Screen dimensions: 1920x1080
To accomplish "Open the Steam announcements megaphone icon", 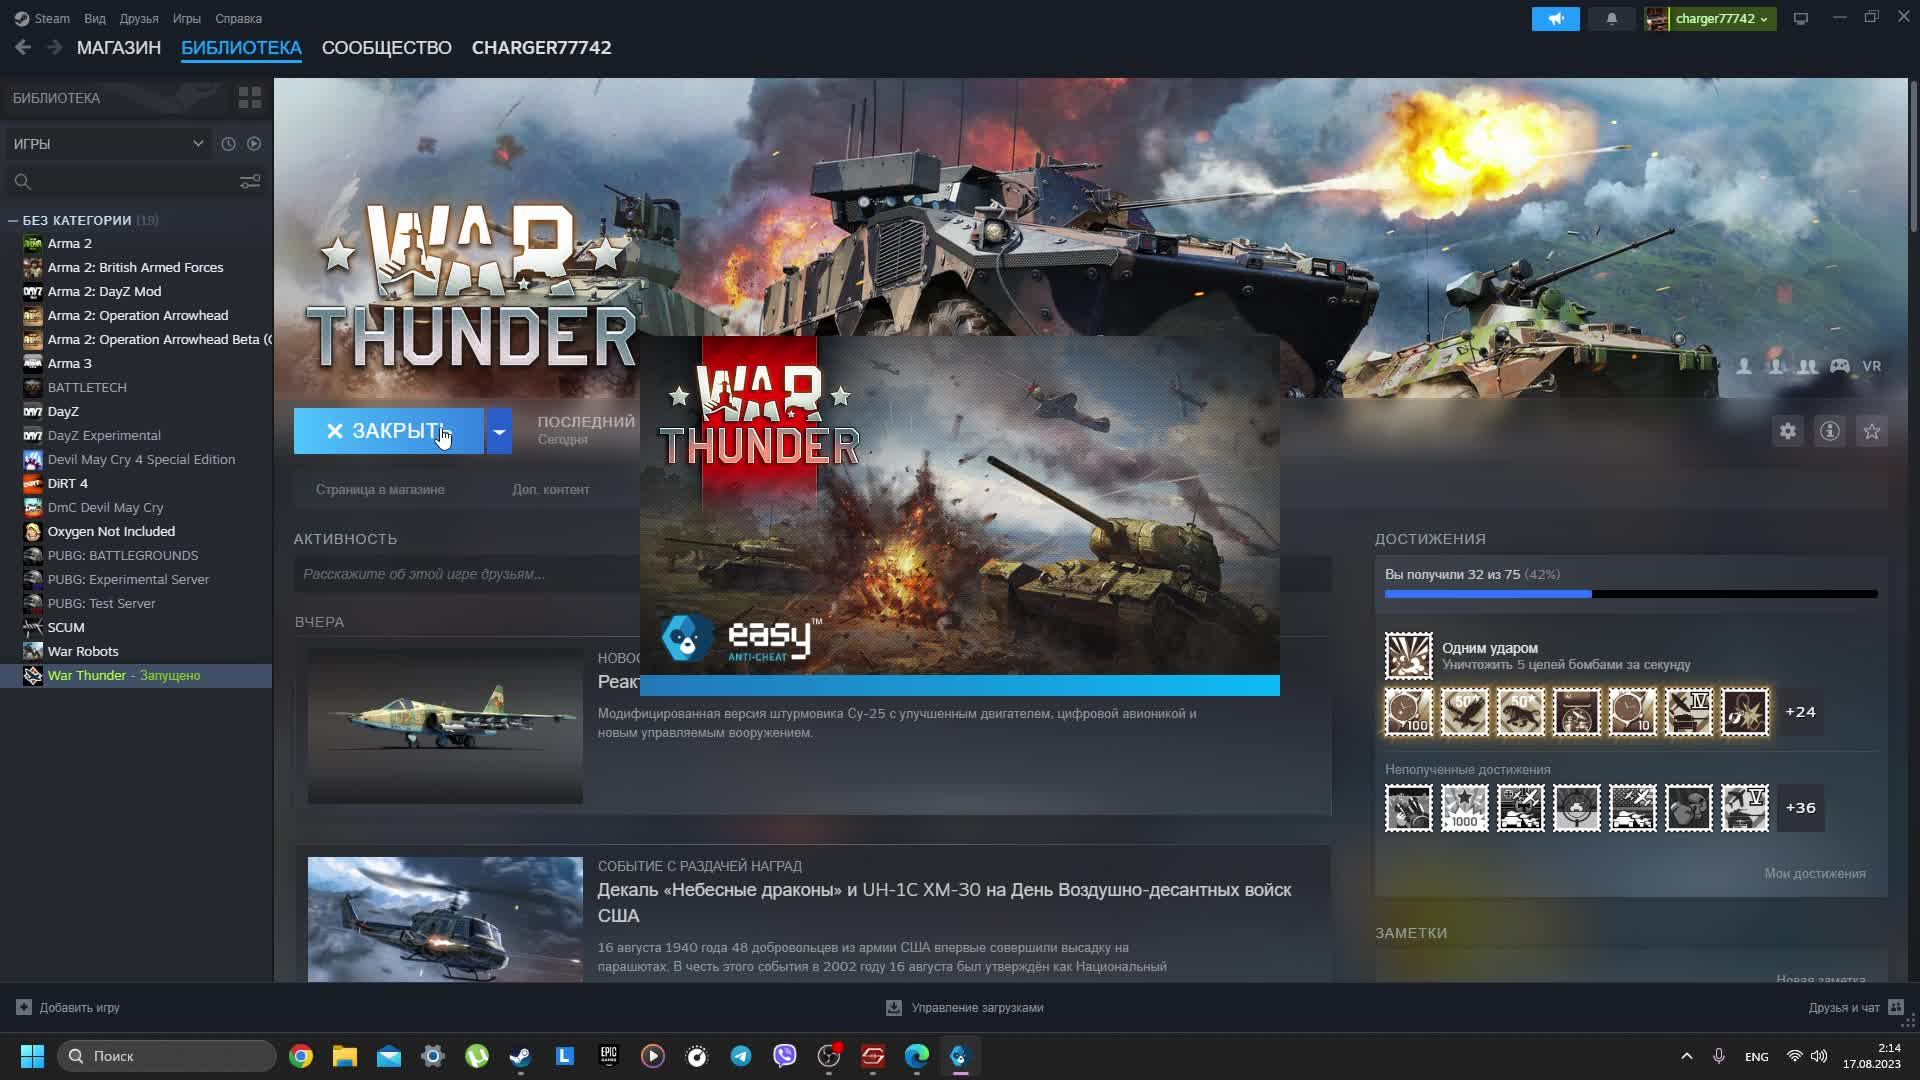I will [x=1555, y=19].
